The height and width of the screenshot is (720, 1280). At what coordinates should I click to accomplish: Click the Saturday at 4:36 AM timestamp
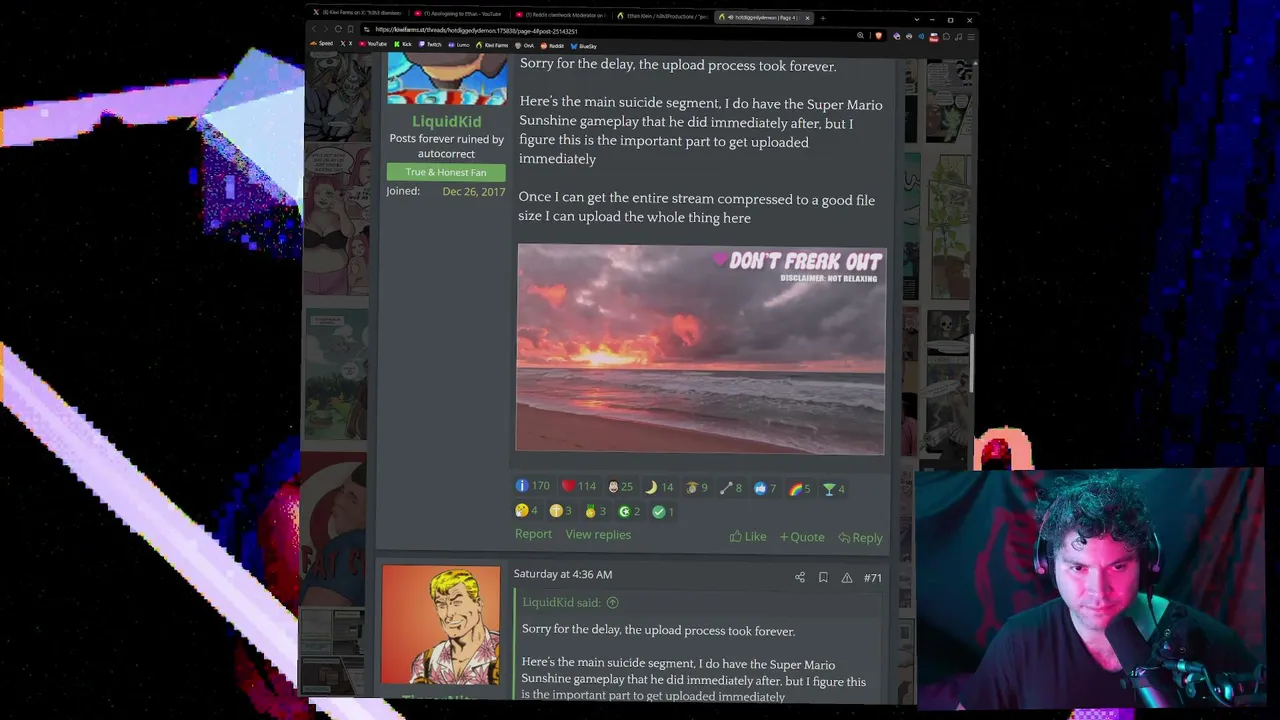point(563,574)
